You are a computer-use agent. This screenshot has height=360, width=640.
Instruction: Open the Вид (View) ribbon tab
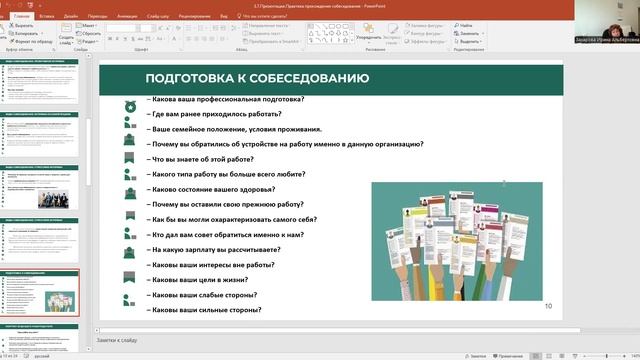tap(224, 16)
